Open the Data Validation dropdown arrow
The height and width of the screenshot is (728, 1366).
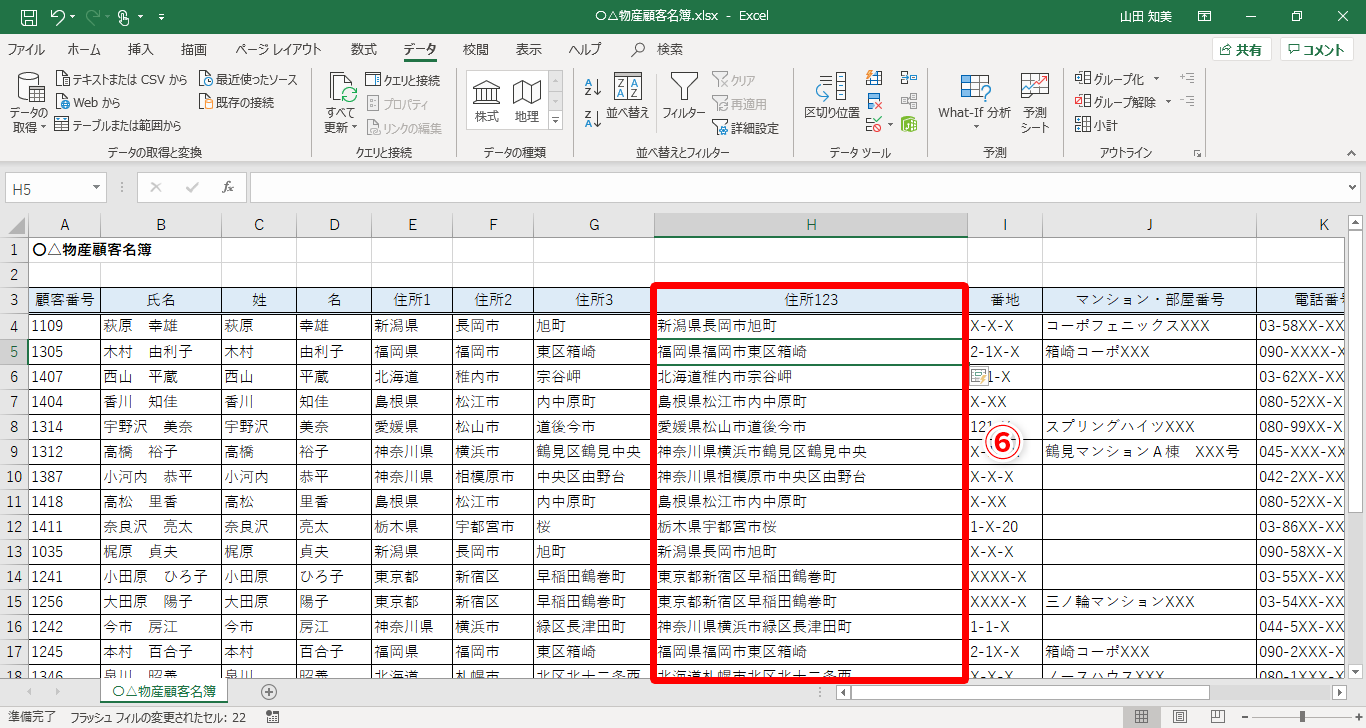coord(889,125)
